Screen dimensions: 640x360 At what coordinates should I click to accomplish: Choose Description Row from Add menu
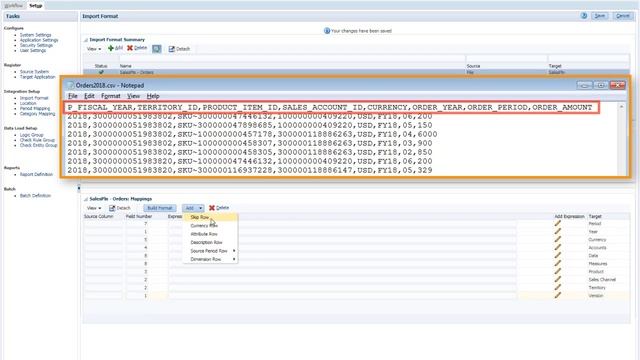[x=206, y=242]
